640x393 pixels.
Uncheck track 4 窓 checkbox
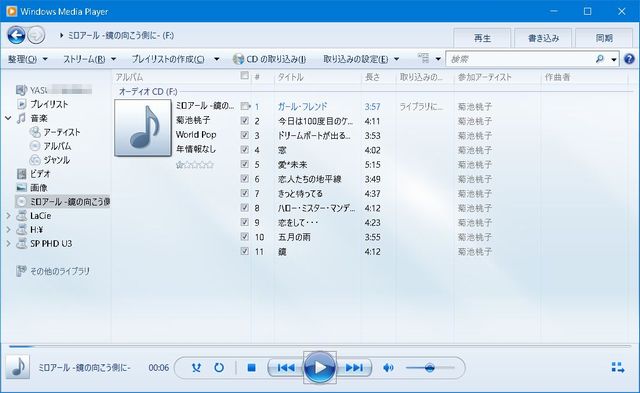(244, 150)
